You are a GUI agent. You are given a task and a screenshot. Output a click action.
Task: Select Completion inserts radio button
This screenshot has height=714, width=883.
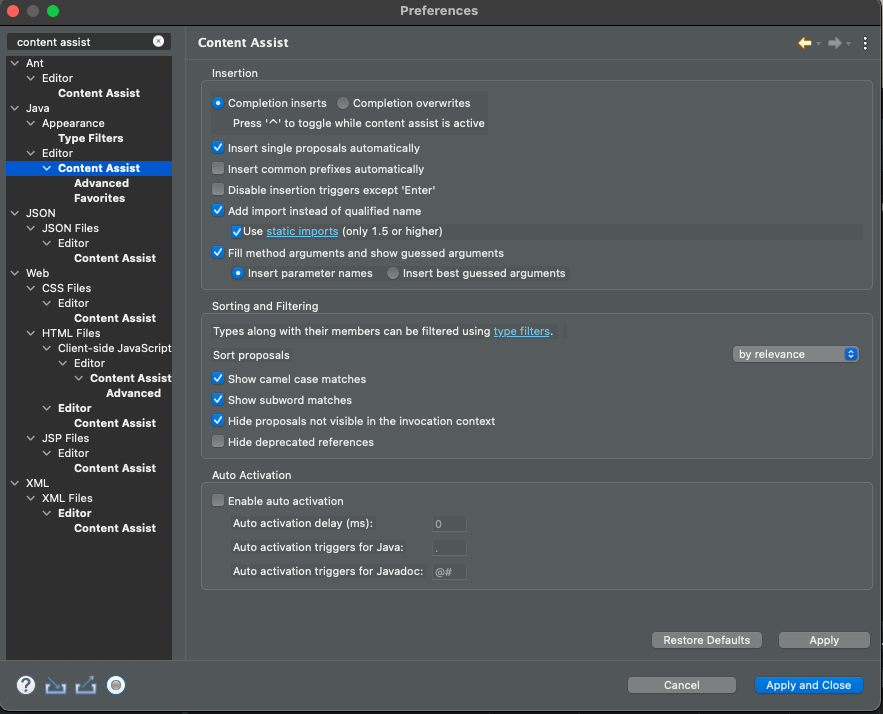218,103
